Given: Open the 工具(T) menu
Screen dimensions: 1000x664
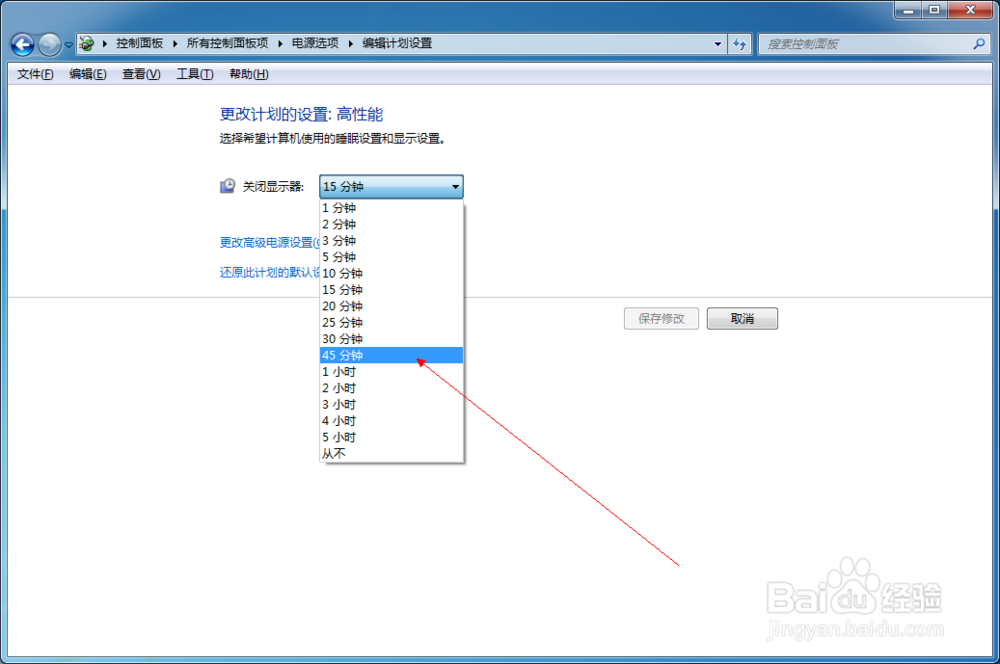Looking at the screenshot, I should click(195, 74).
